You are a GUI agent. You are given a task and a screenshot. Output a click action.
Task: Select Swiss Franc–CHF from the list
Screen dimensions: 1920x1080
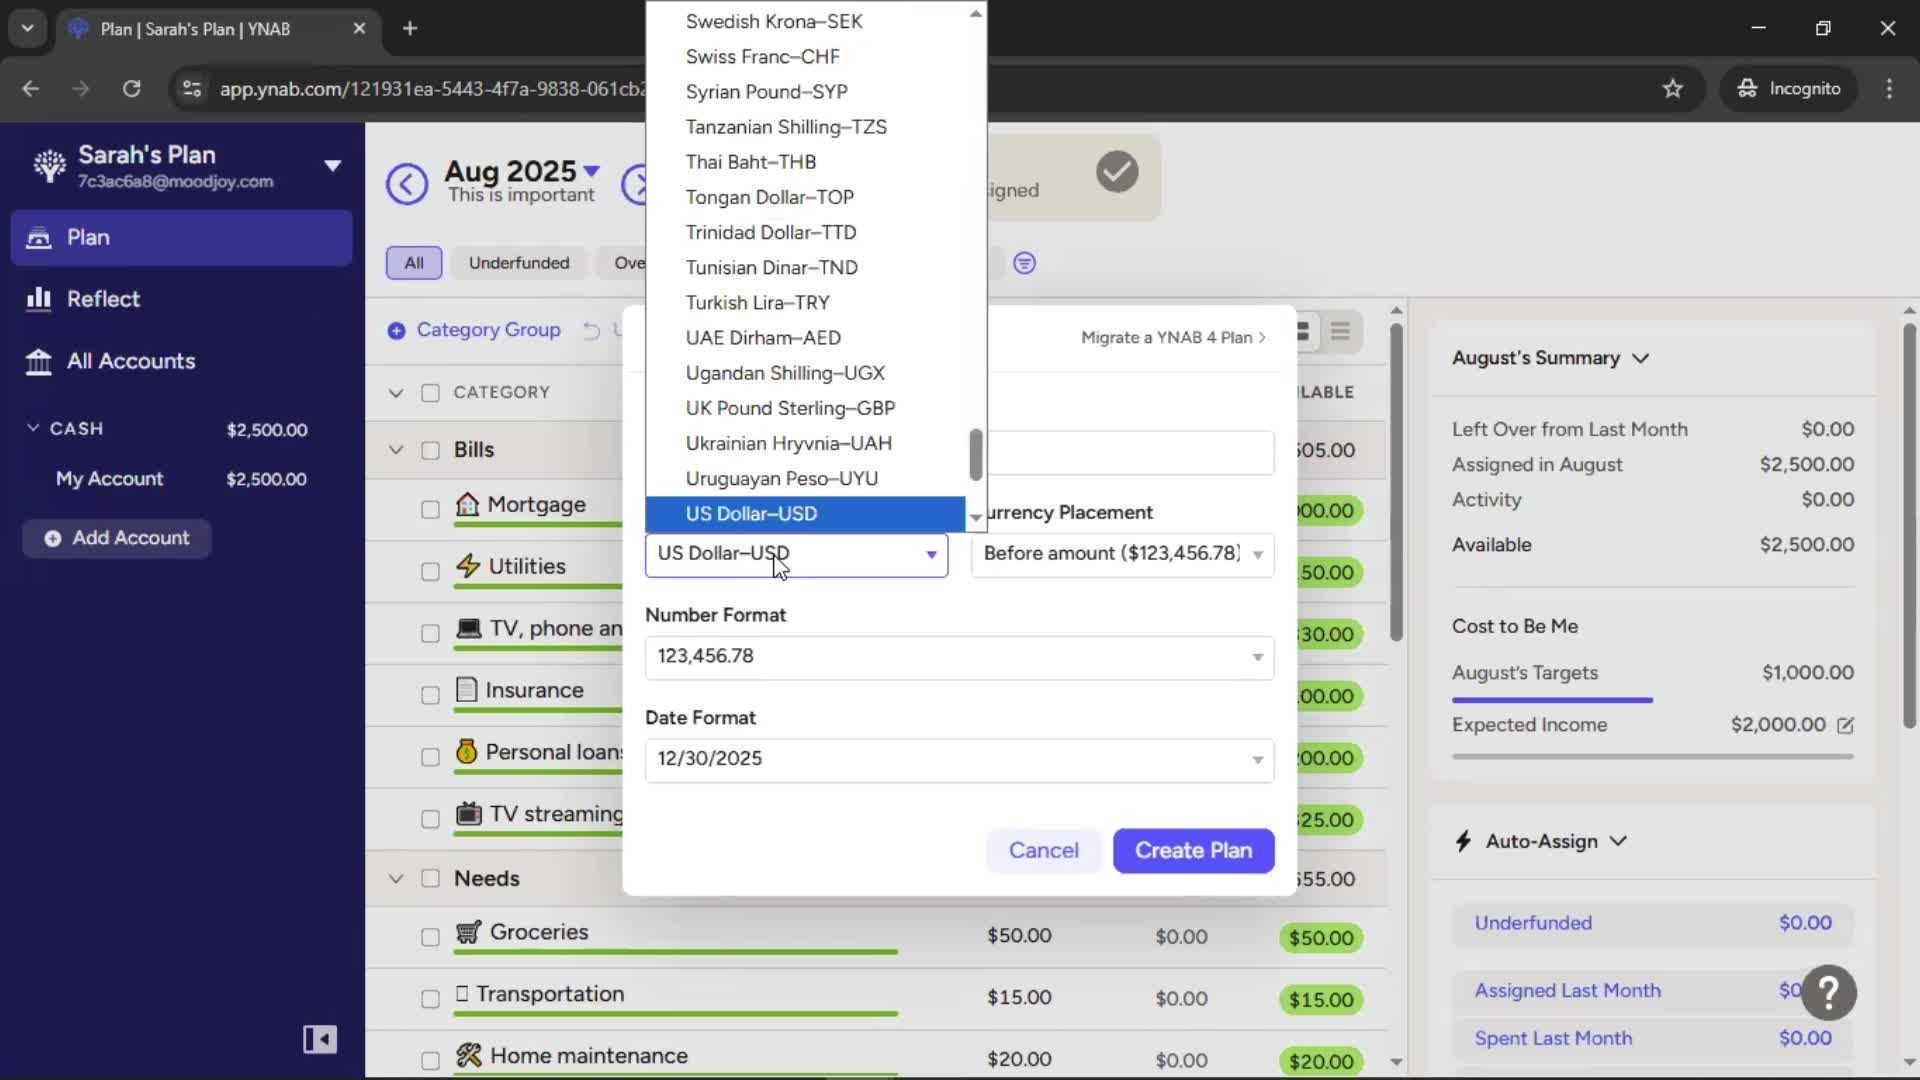(805, 56)
